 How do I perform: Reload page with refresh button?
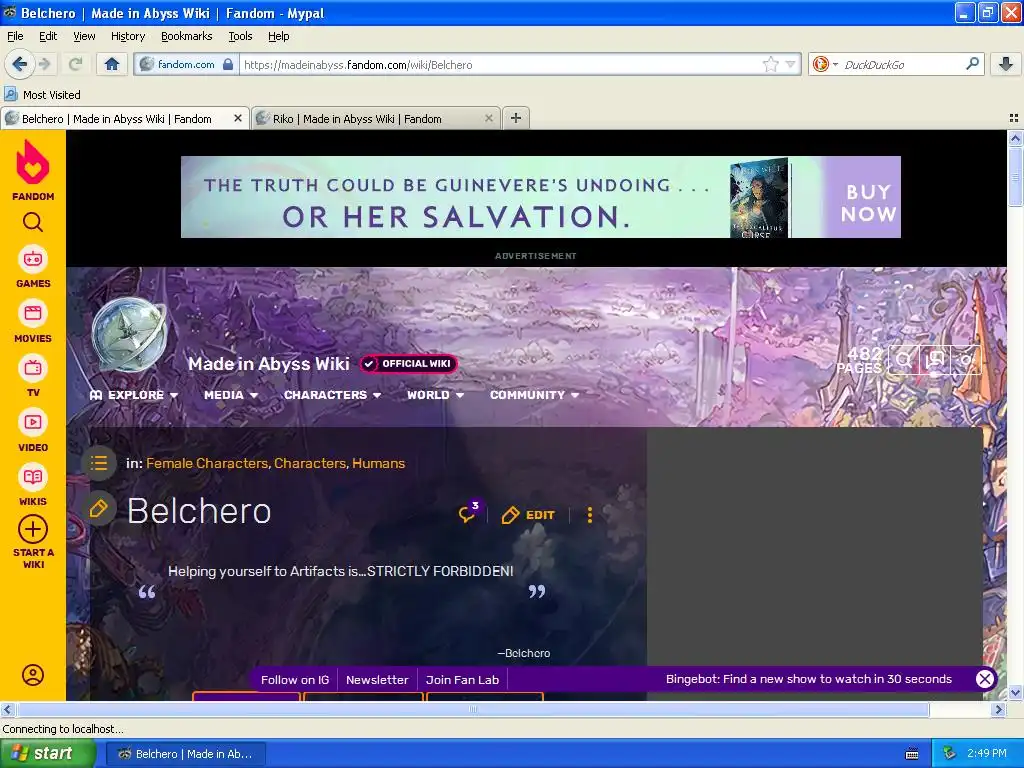(75, 64)
